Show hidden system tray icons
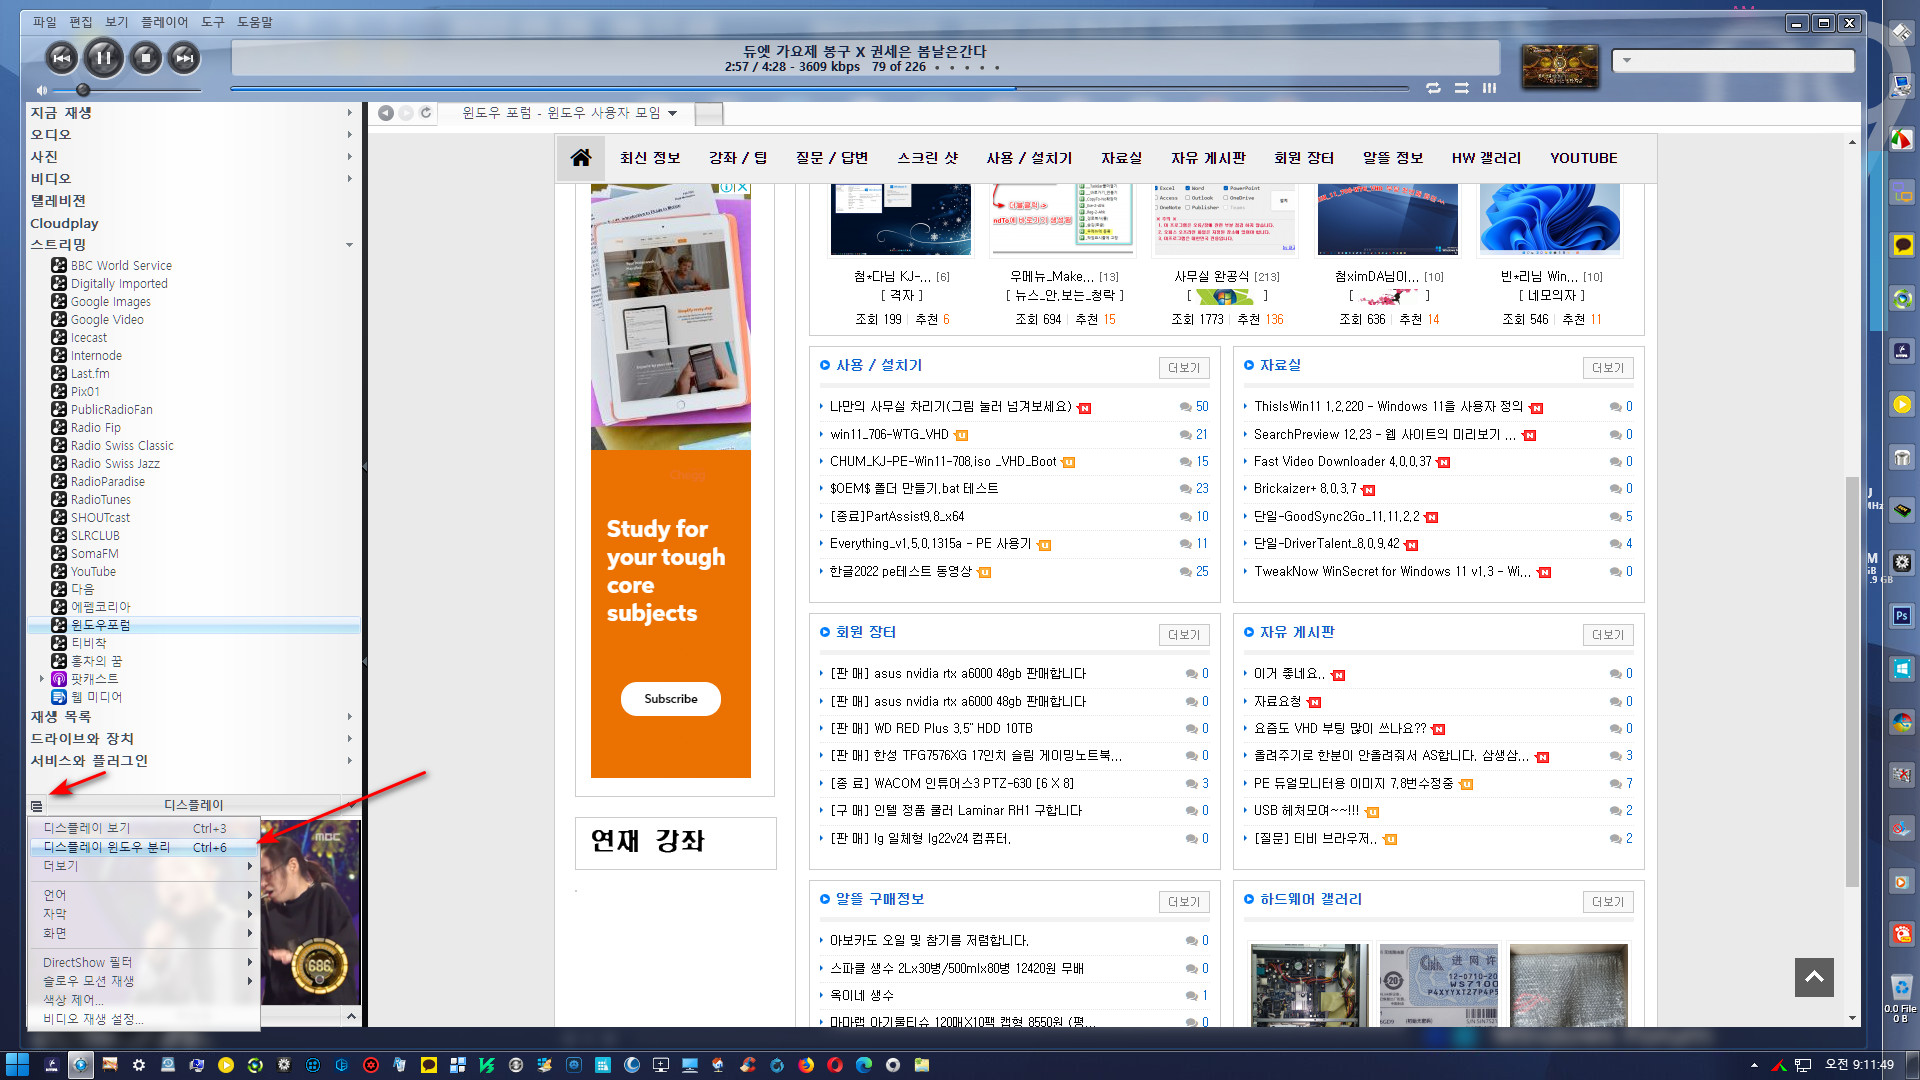 click(x=1754, y=1065)
